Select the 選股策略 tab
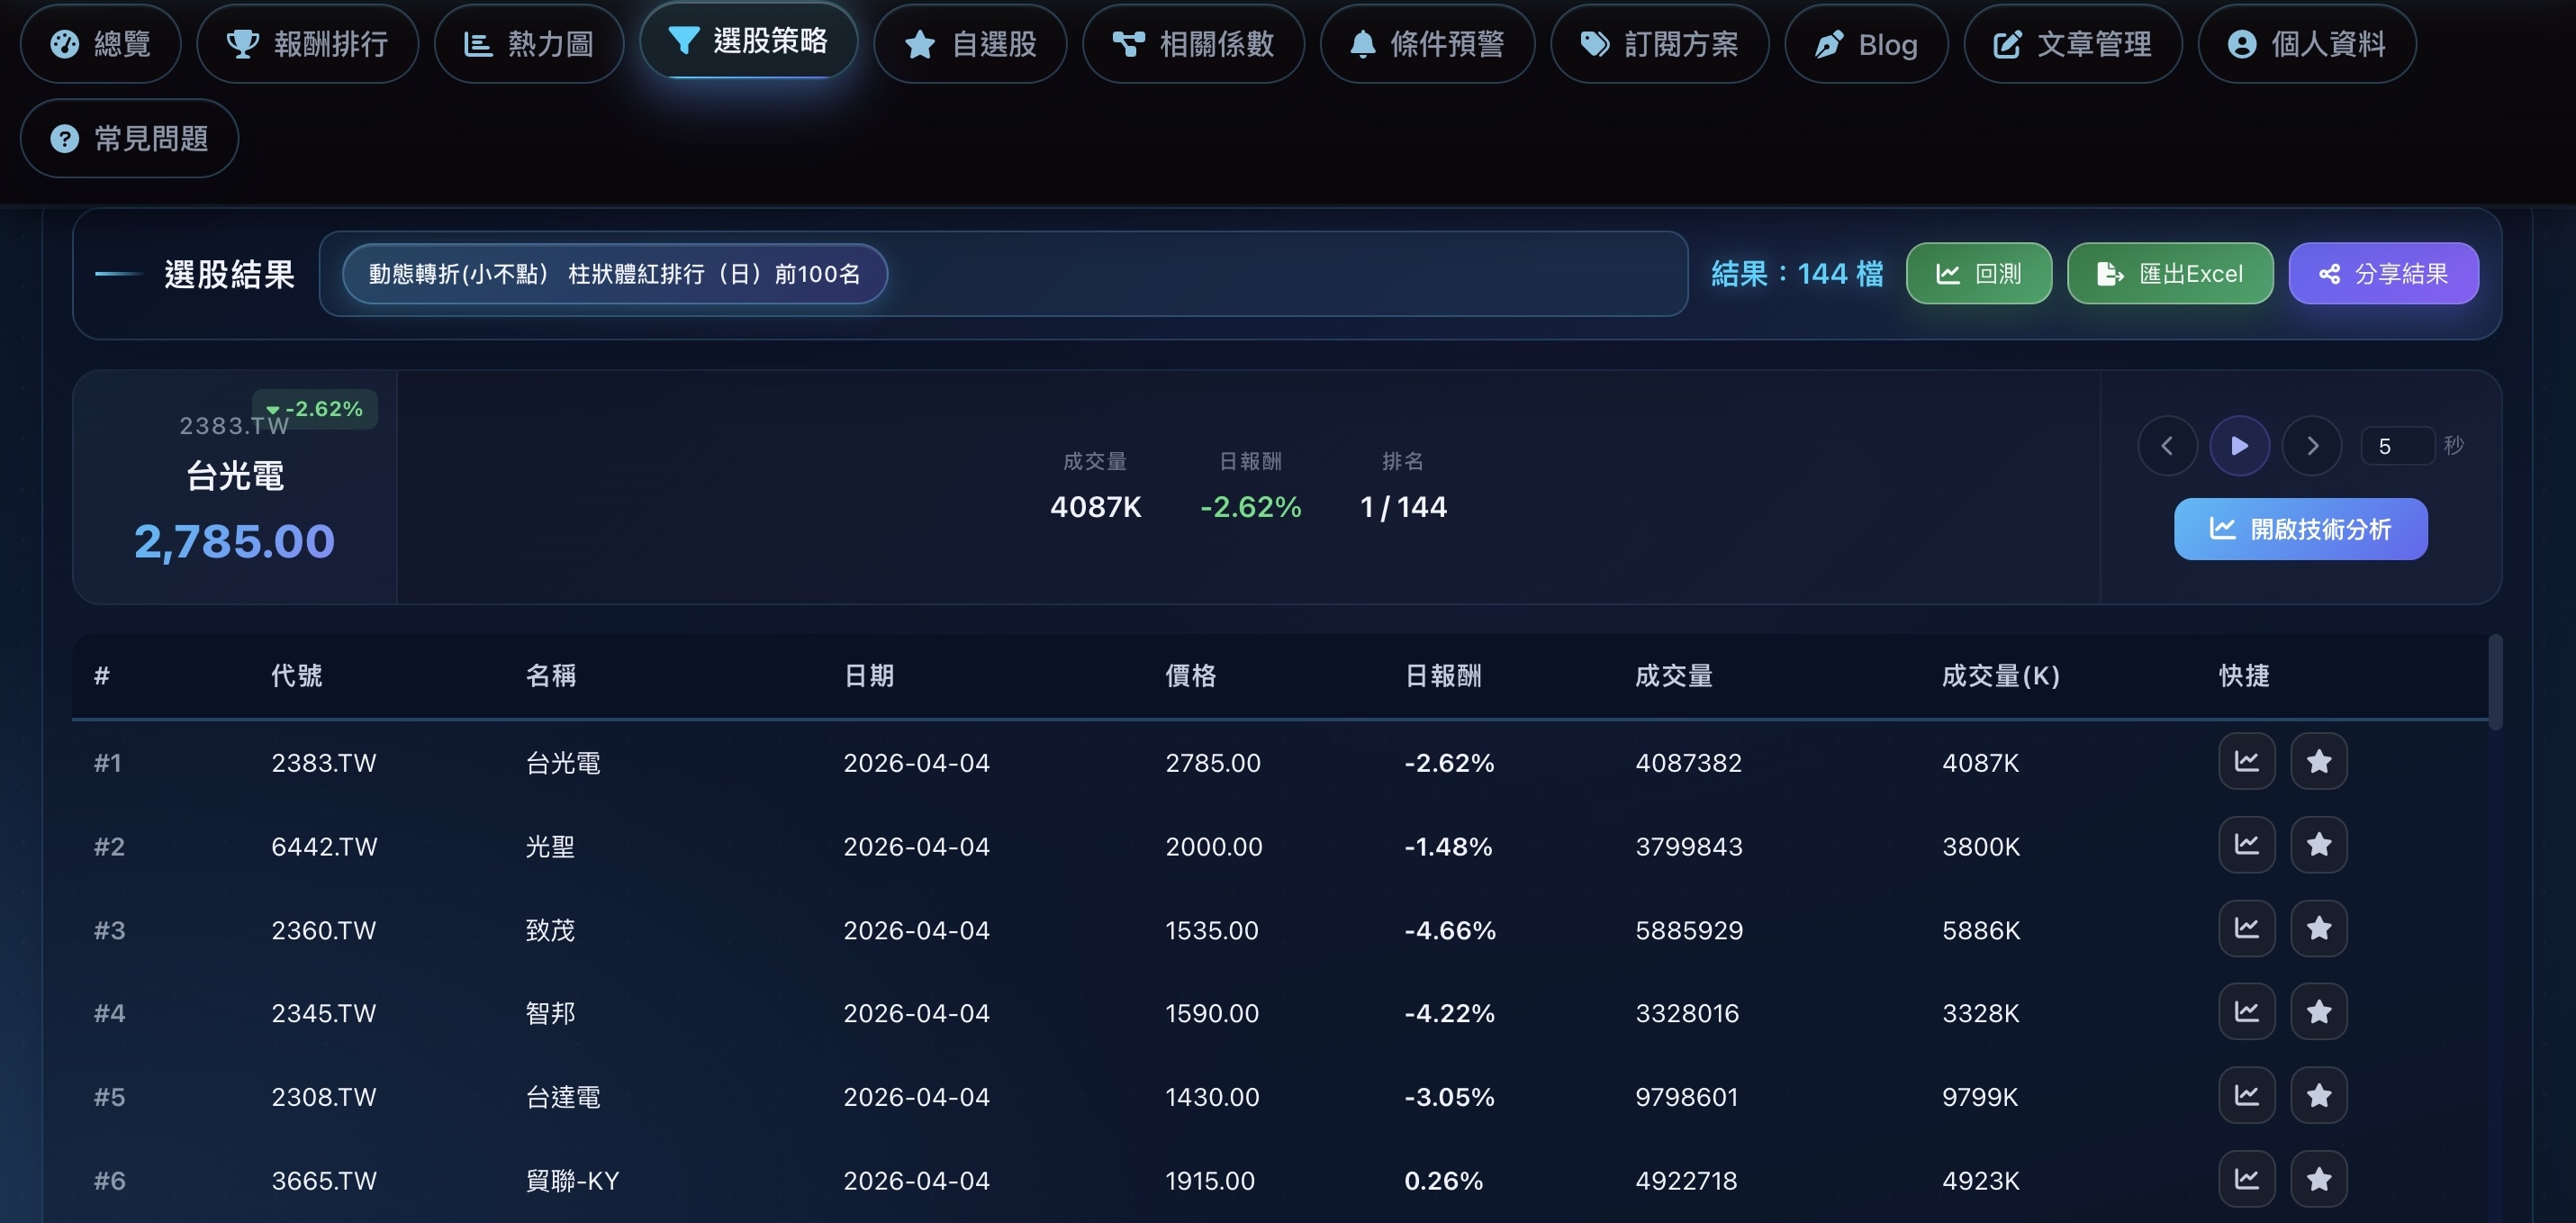 tap(748, 40)
